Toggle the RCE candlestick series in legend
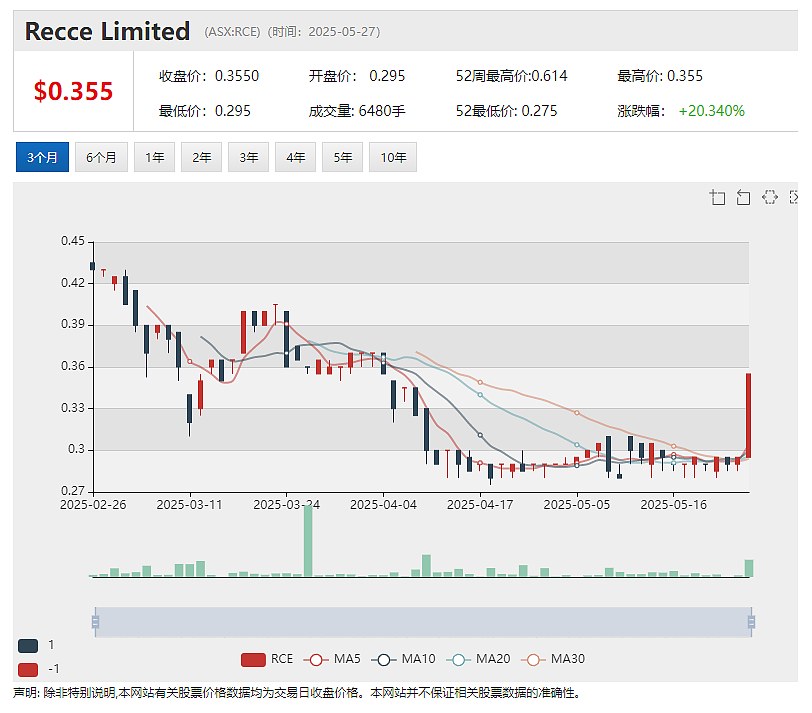Viewport: 812px width, 713px height. (x=267, y=659)
